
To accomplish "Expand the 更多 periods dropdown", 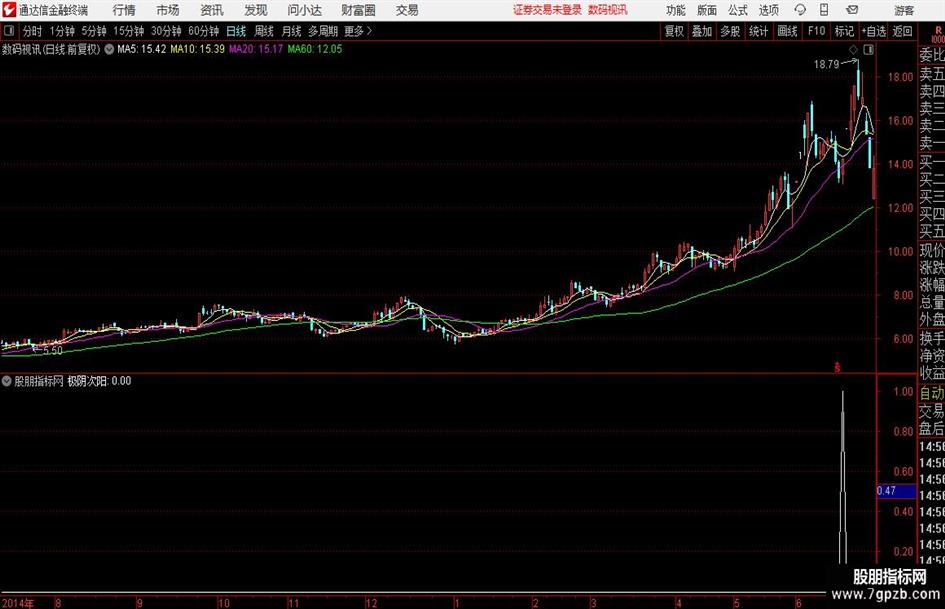I will point(358,31).
